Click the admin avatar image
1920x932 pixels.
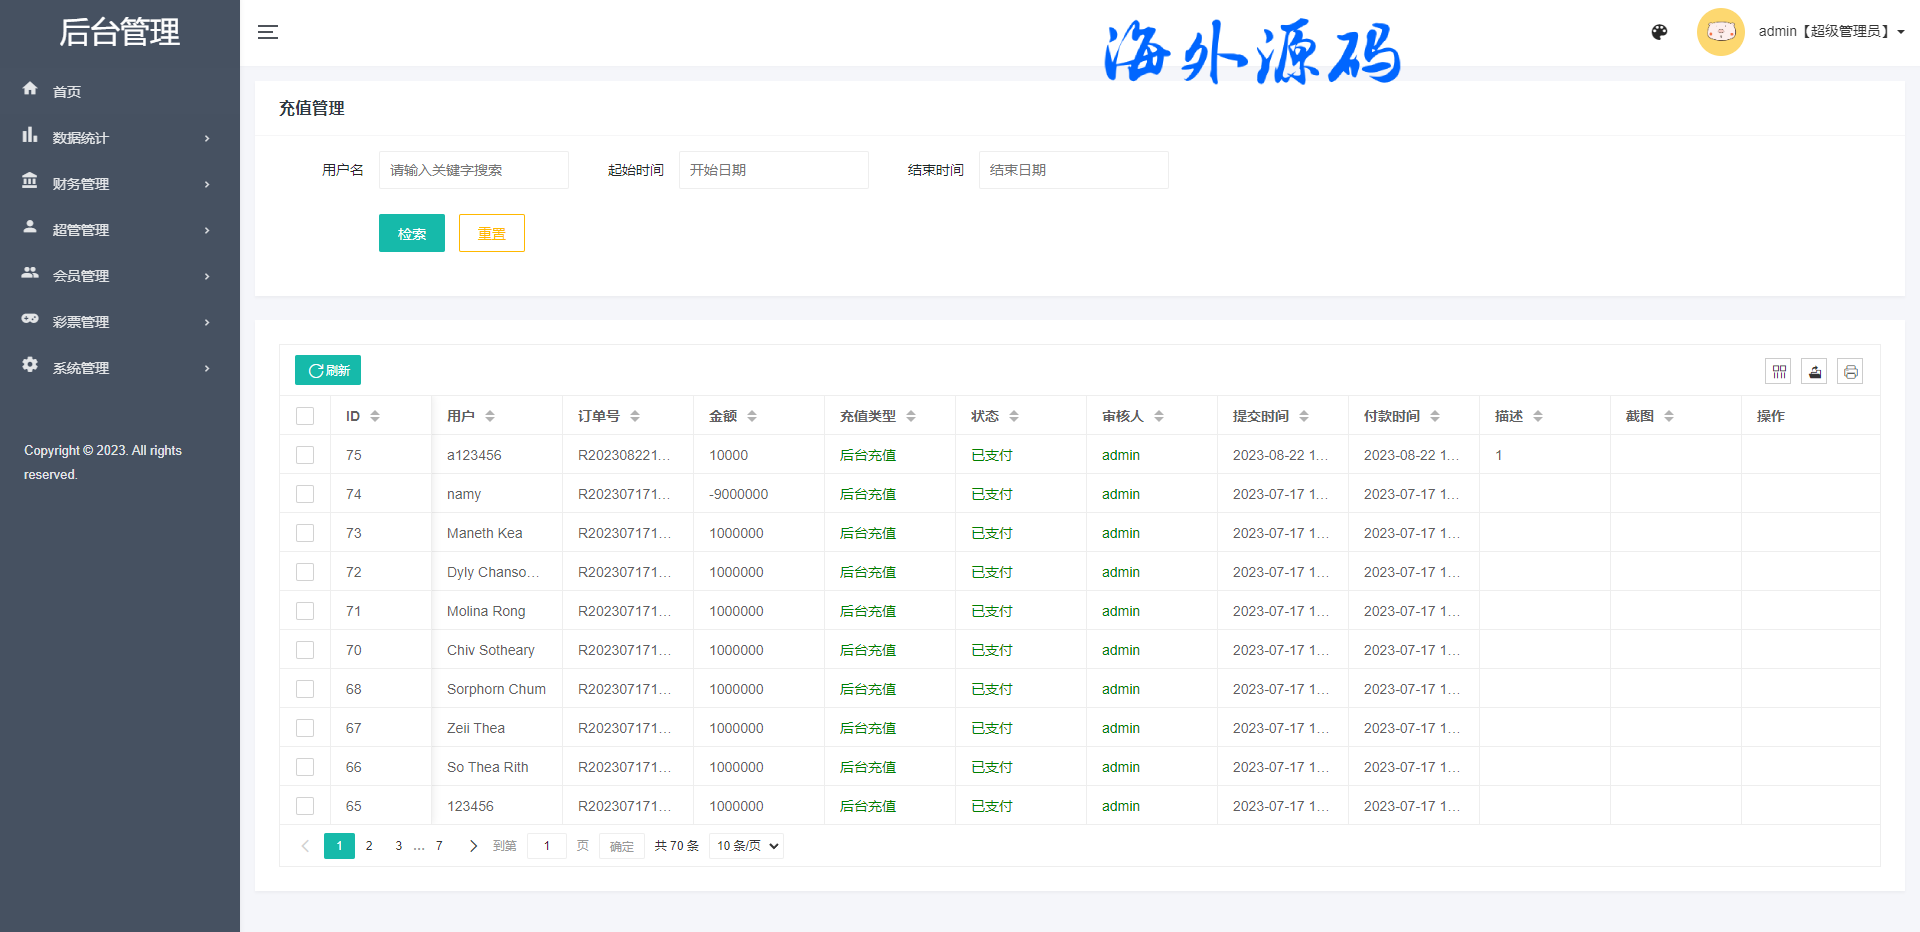click(1720, 32)
